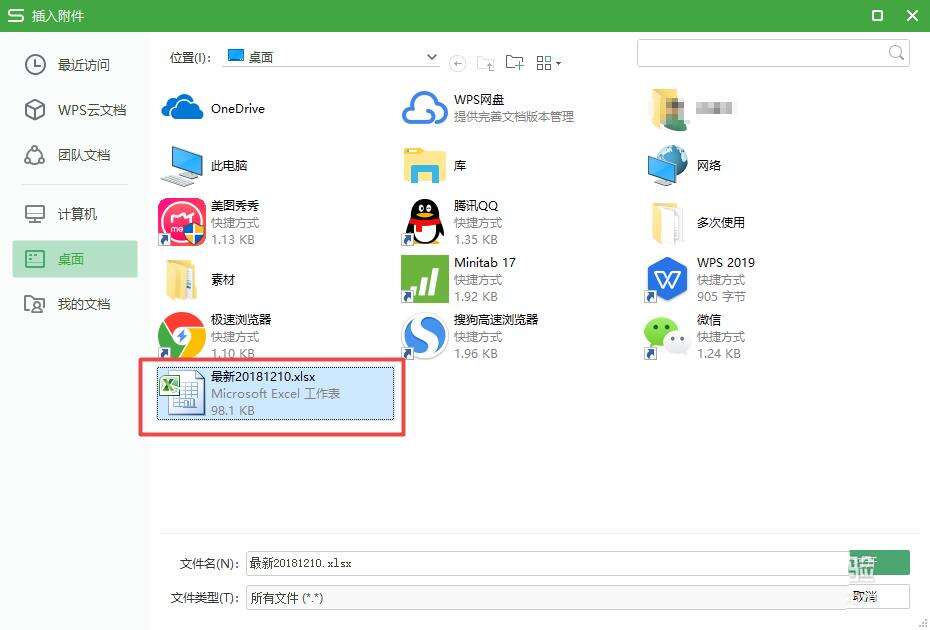Viewport: 930px width, 630px height.
Task: Open the 文件类型 file type dropdown
Action: 547,597
